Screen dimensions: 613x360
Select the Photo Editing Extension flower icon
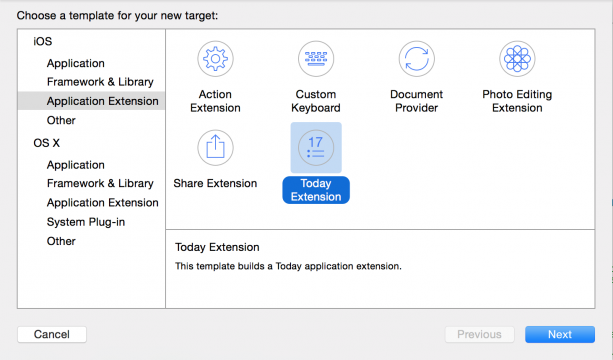click(517, 59)
